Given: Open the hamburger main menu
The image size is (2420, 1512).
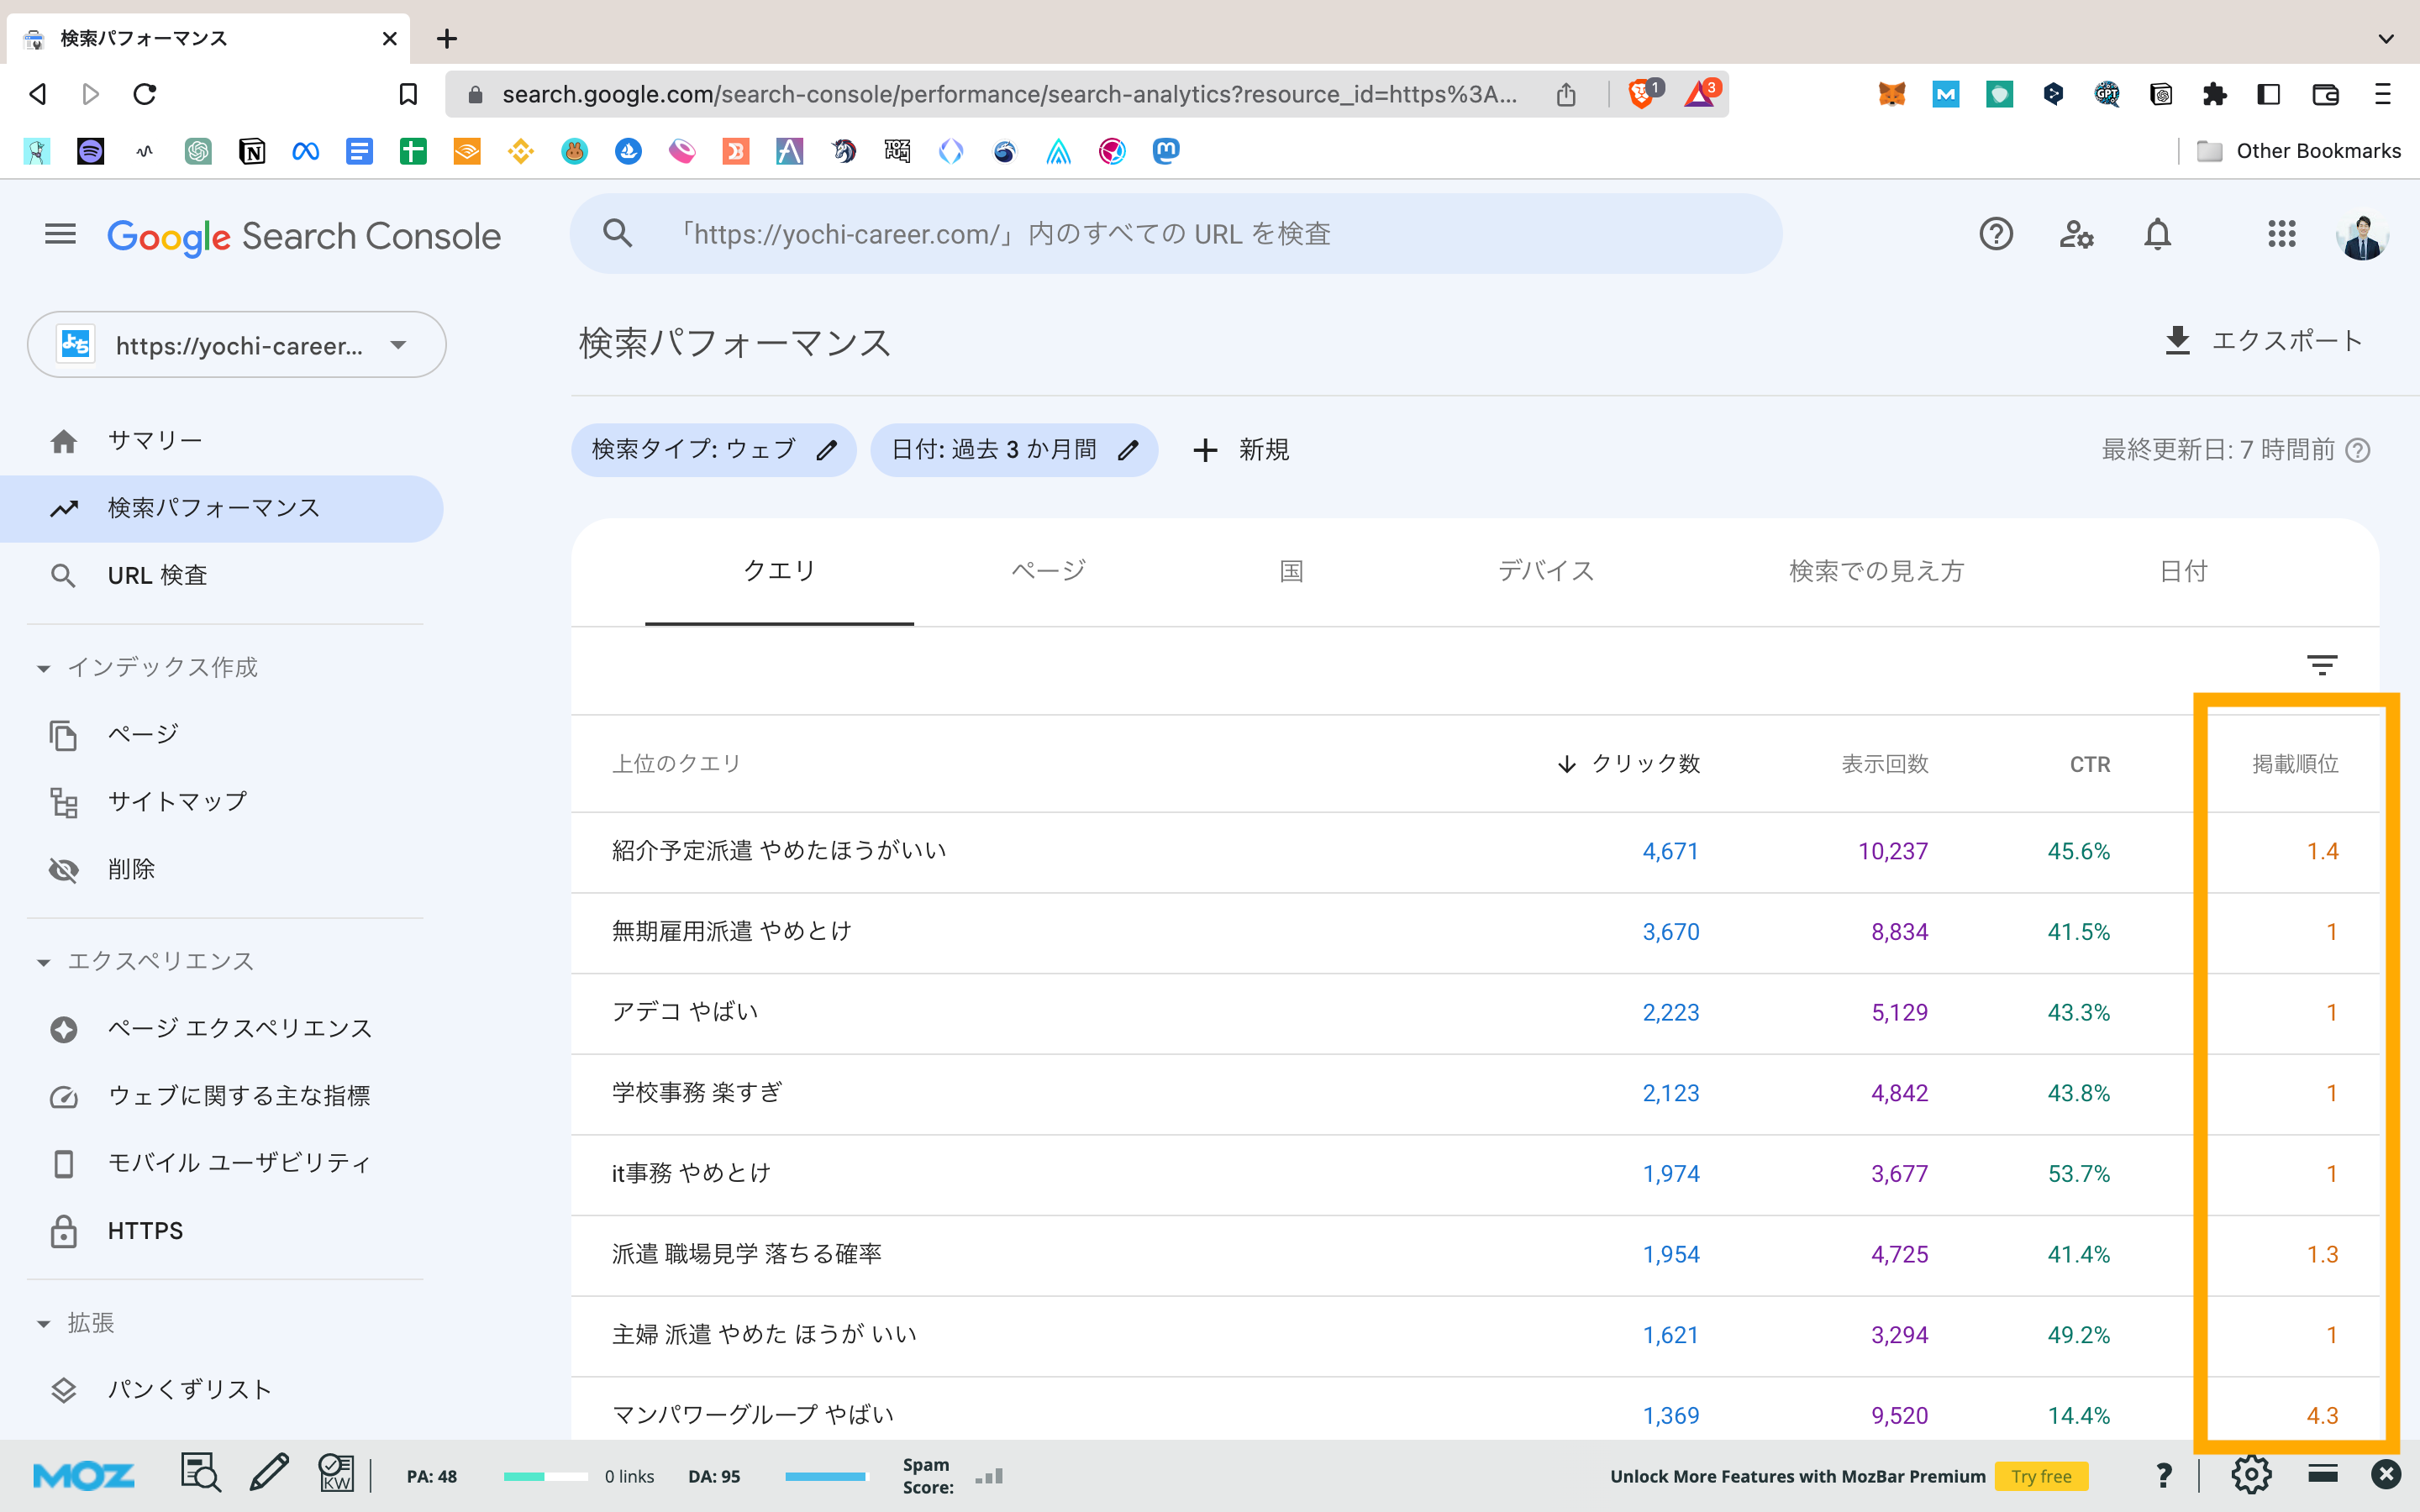Looking at the screenshot, I should [x=60, y=234].
